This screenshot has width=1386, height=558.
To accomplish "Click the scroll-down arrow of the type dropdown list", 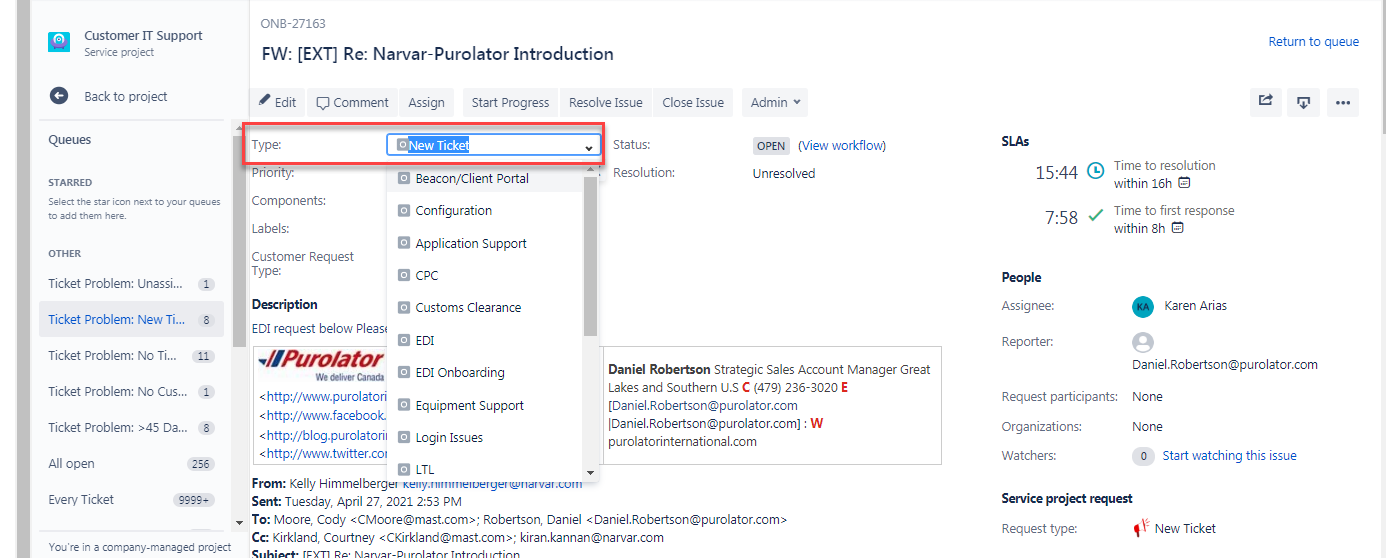I will click(x=591, y=472).
